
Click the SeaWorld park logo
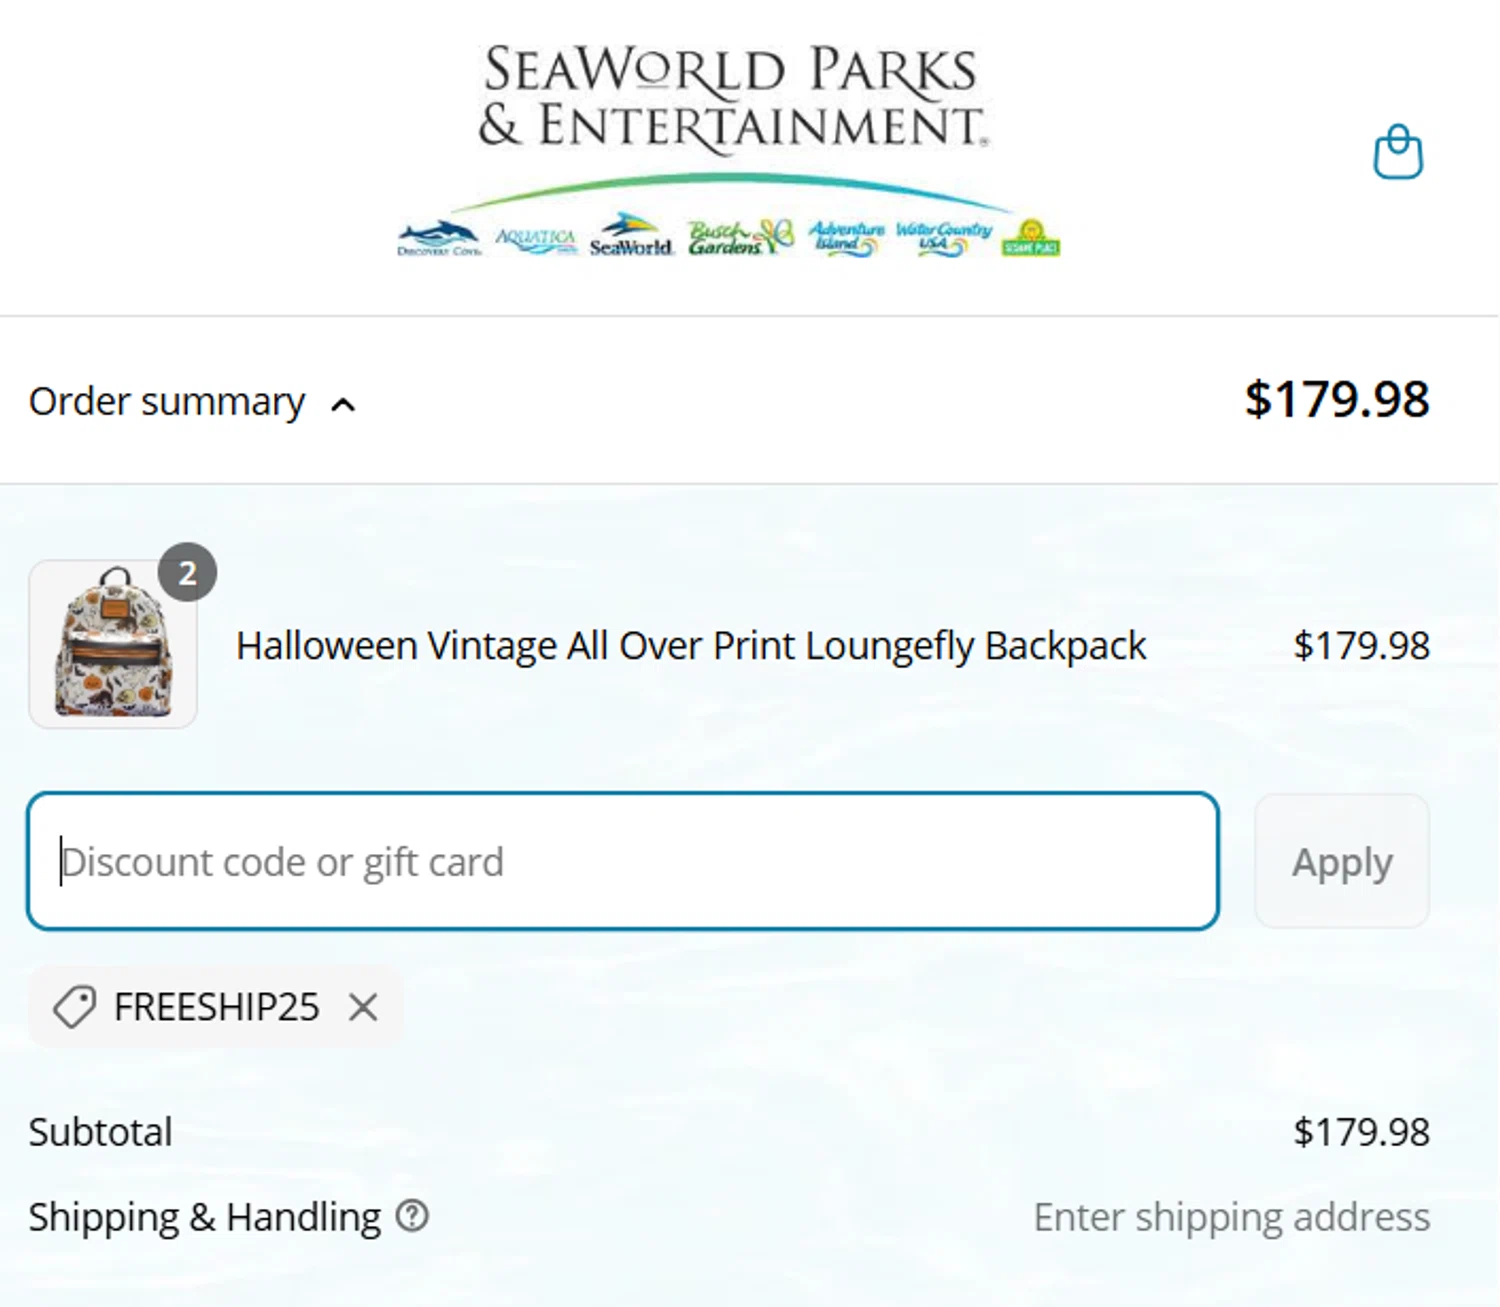[x=631, y=237]
